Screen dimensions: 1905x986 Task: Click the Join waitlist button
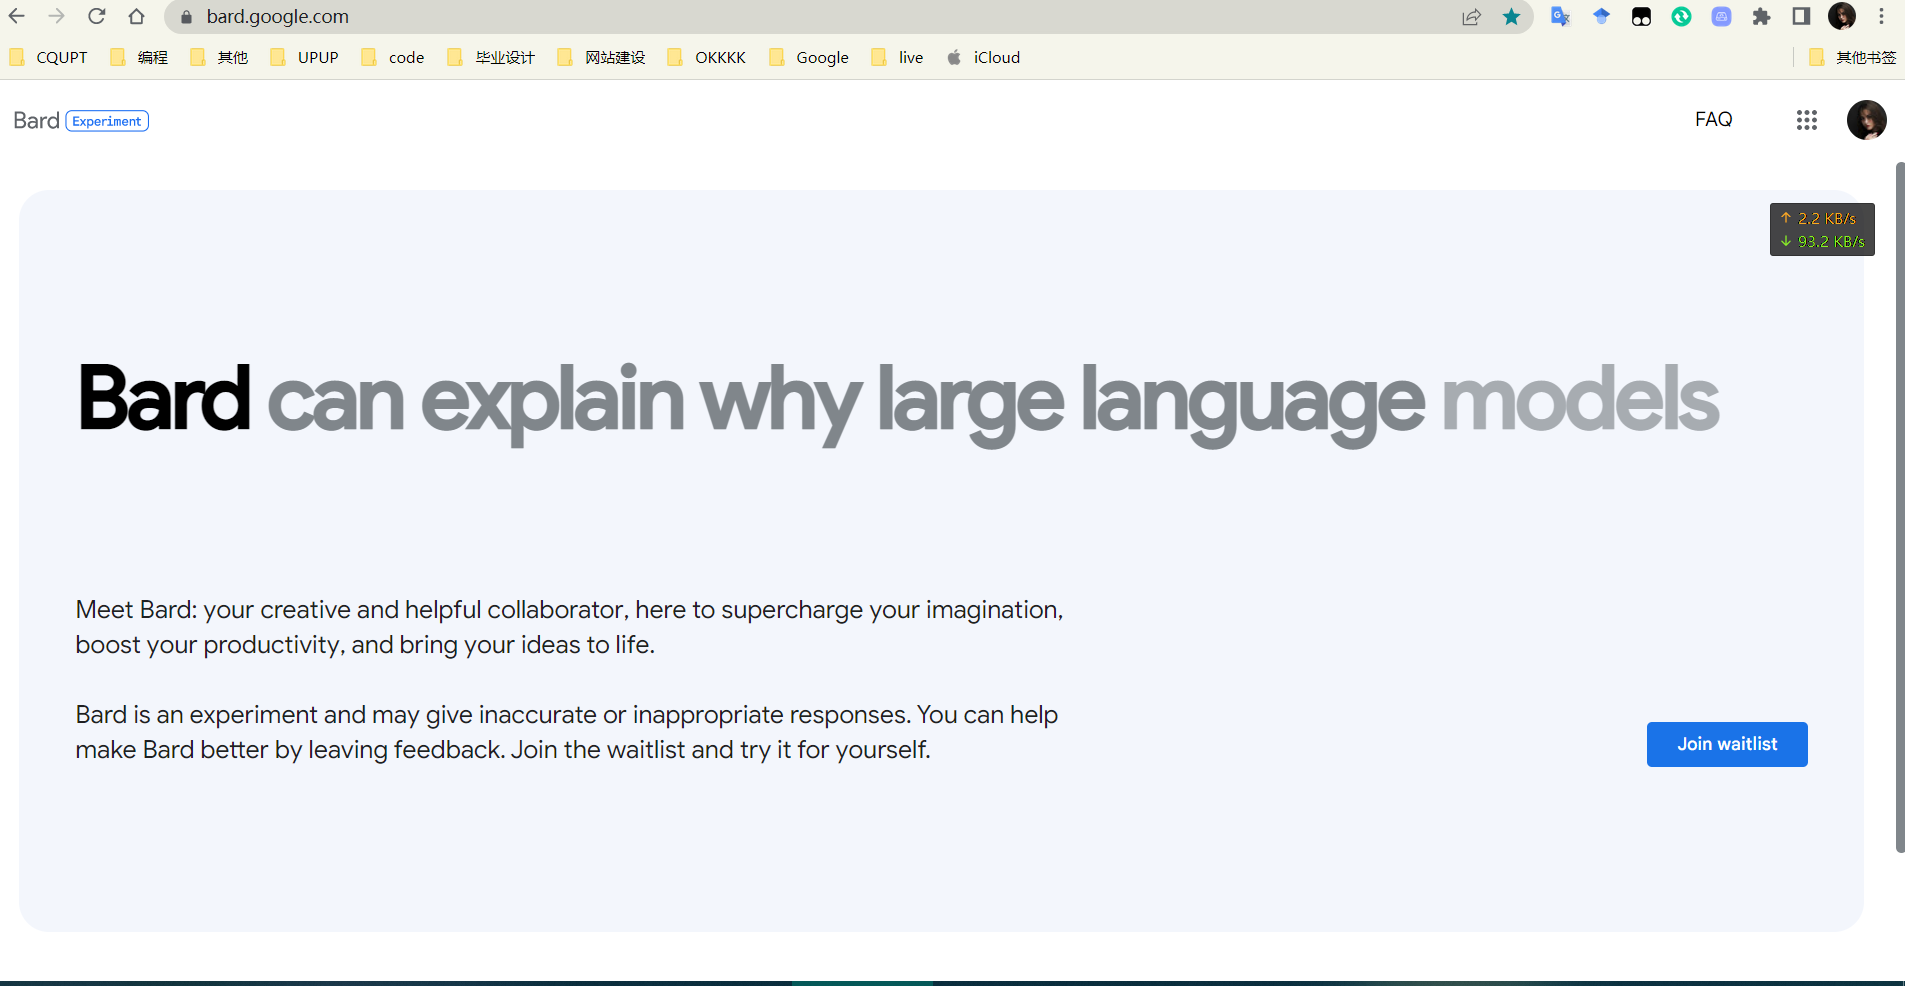[1727, 744]
